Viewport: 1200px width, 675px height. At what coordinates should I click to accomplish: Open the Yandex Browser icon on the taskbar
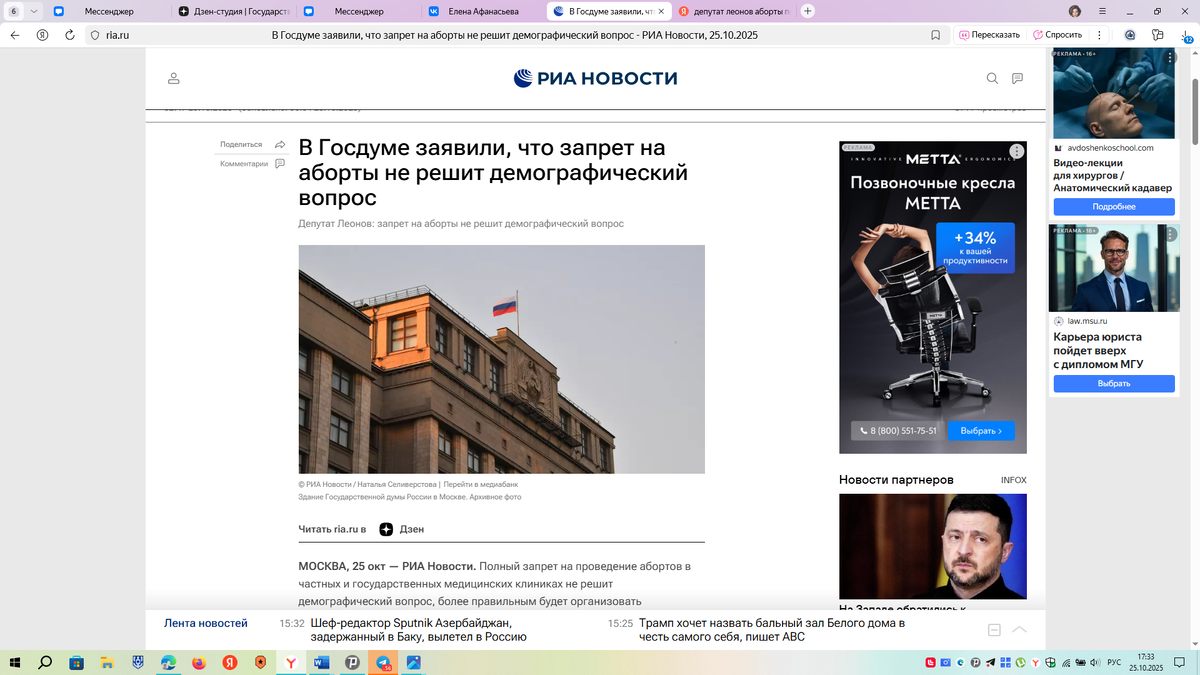[x=289, y=662]
